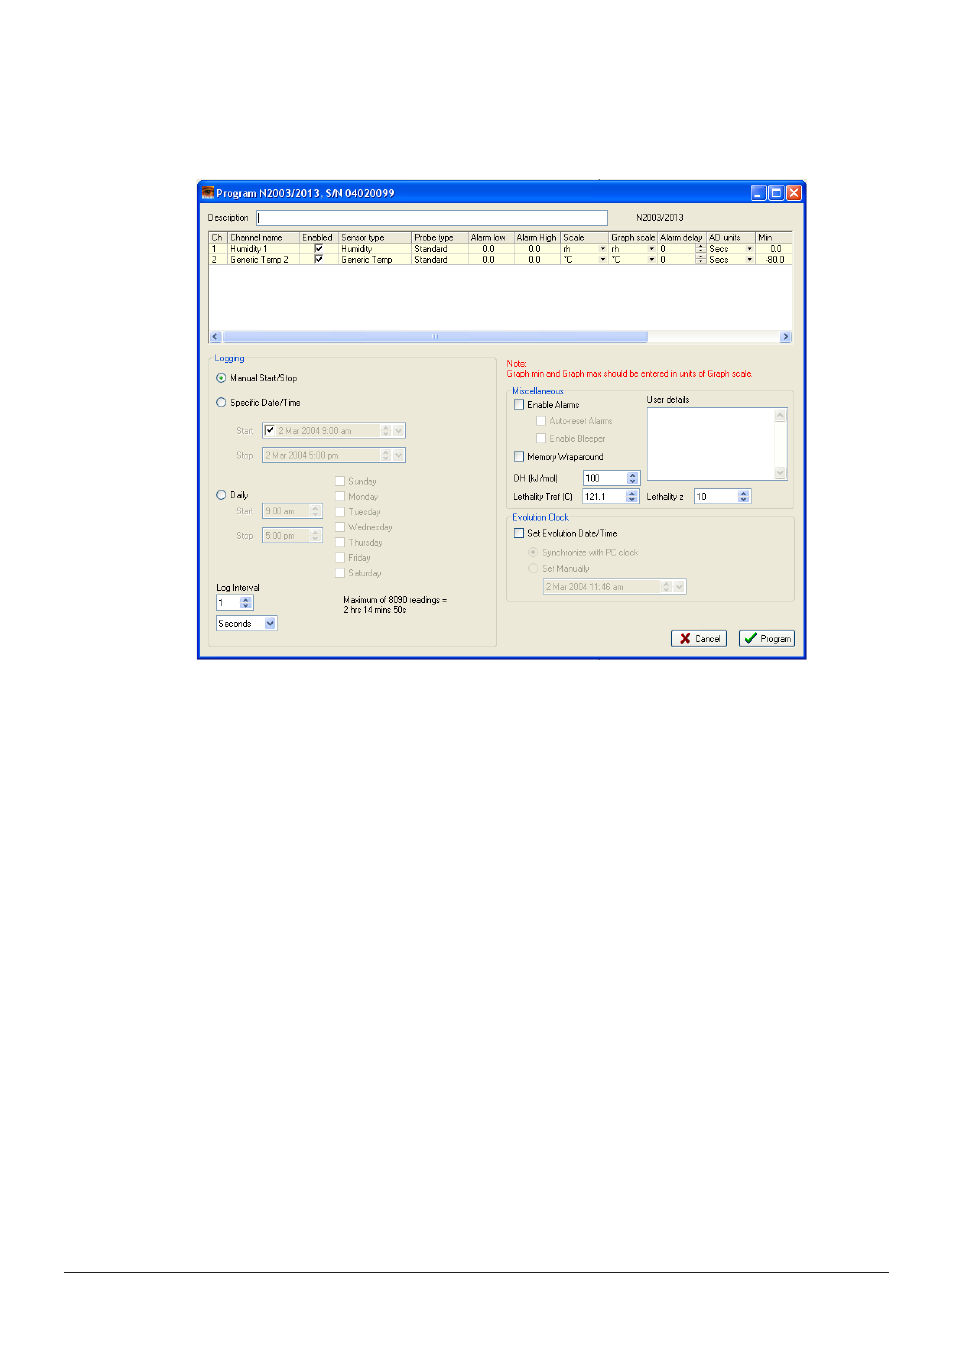Close the Program N2003/2013 window
This screenshot has height=1352, width=953.
coord(793,193)
